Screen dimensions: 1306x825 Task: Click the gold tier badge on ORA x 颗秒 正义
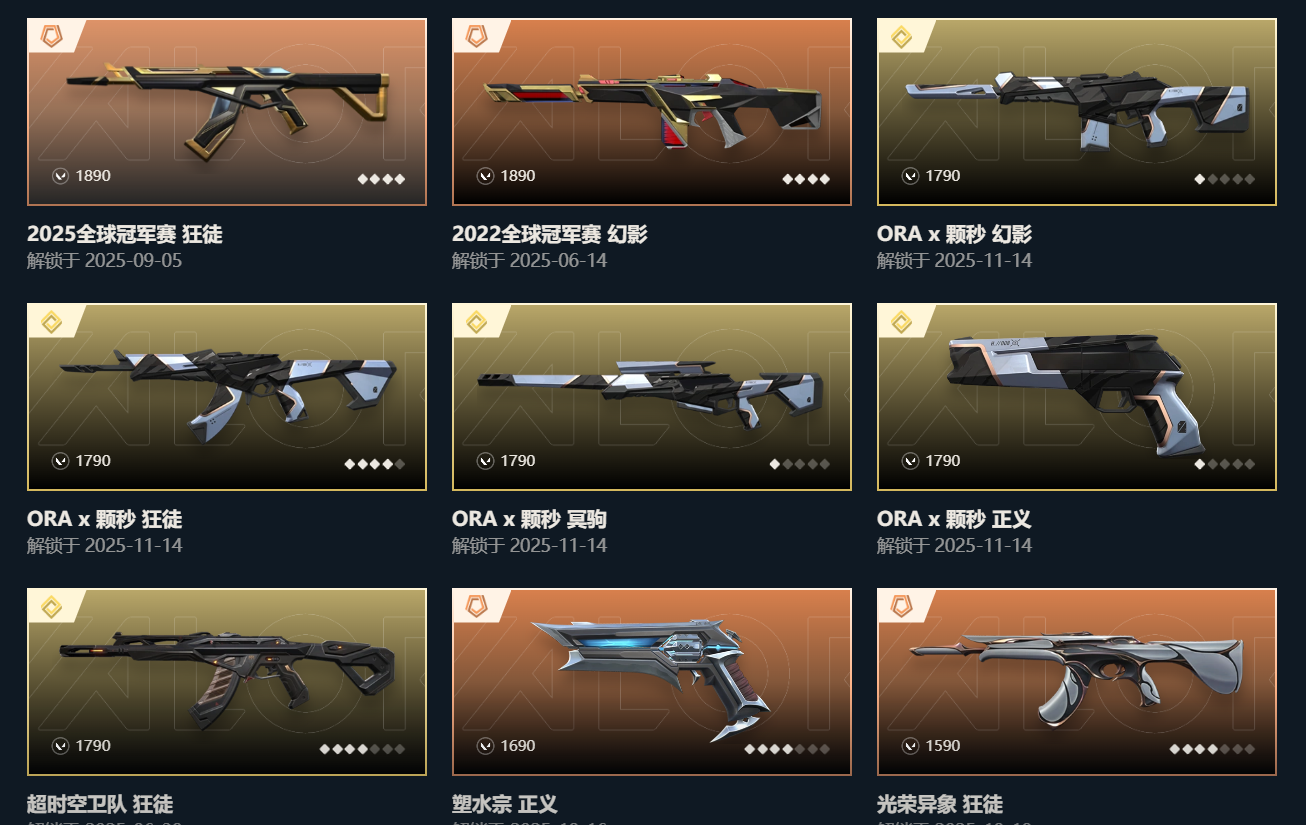(x=901, y=322)
